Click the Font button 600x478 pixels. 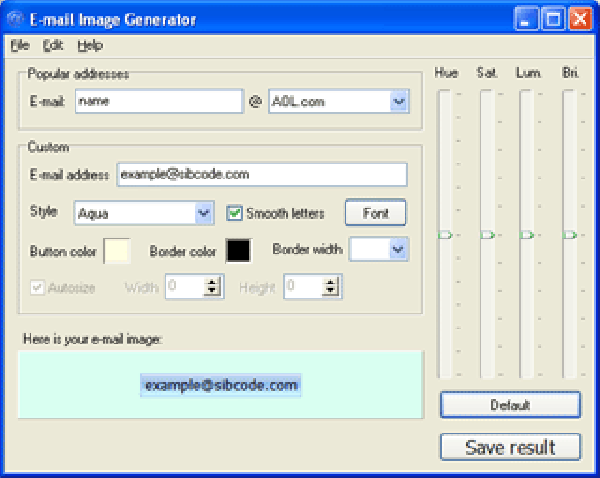[x=375, y=213]
